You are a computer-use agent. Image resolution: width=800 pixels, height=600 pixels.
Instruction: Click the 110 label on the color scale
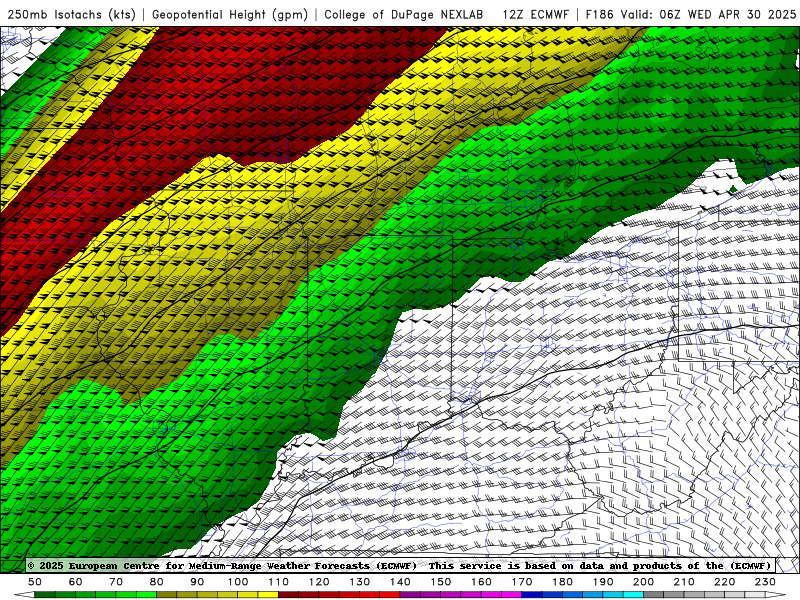(x=279, y=582)
